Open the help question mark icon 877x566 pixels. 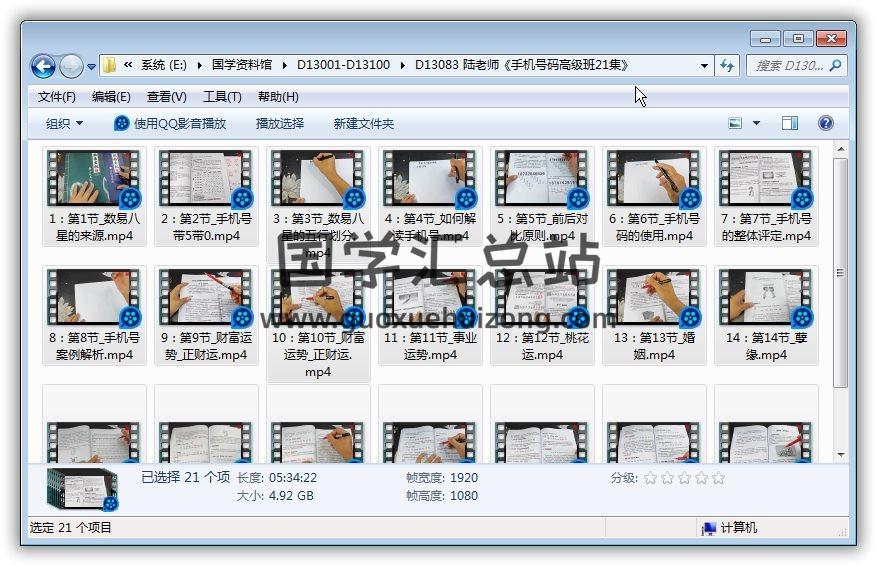click(825, 123)
